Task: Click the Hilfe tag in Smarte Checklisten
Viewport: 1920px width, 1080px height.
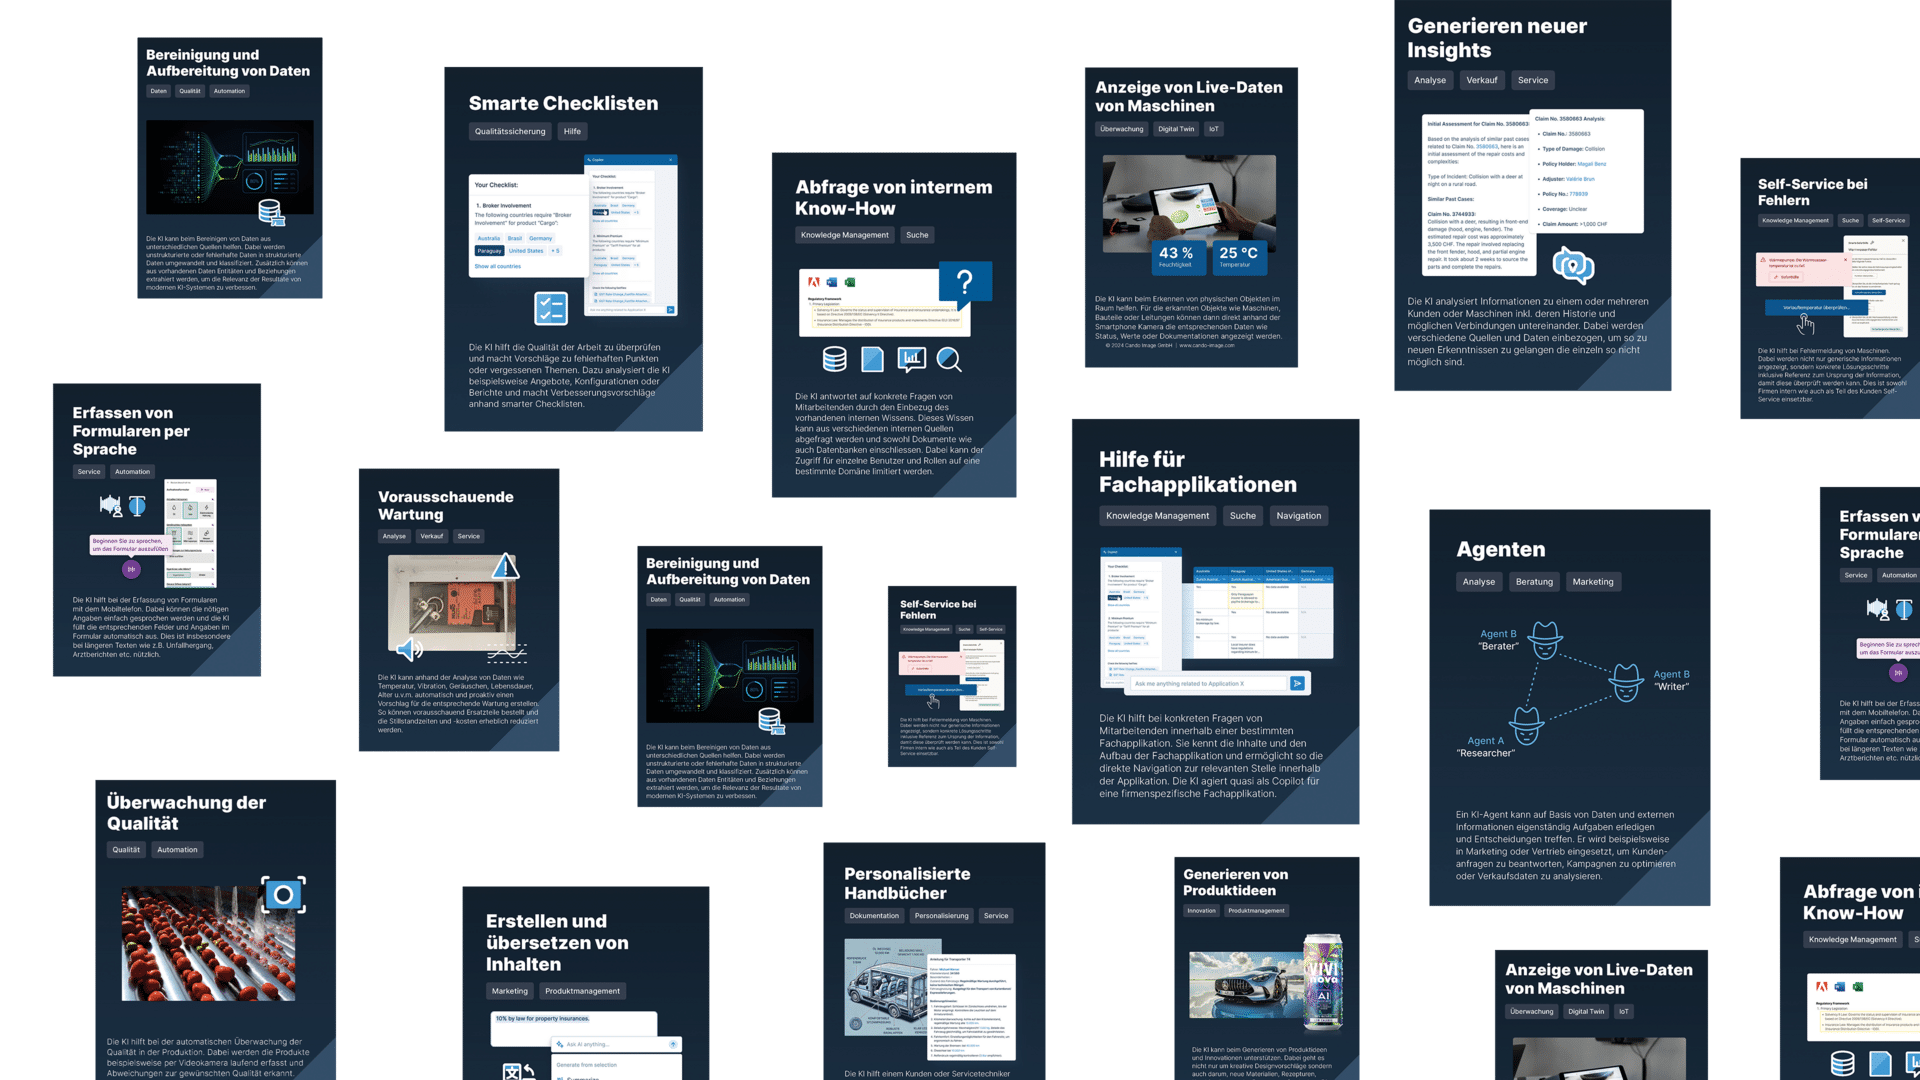Action: 572,131
